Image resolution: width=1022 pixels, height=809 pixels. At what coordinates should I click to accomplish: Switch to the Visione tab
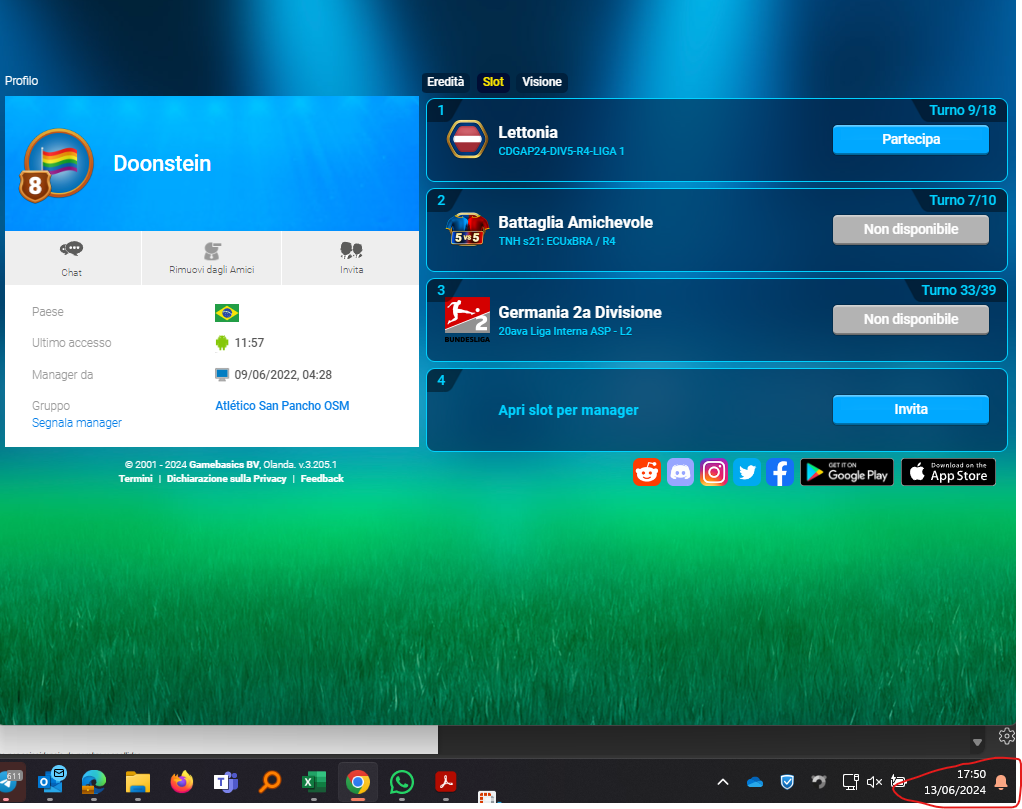(x=542, y=82)
